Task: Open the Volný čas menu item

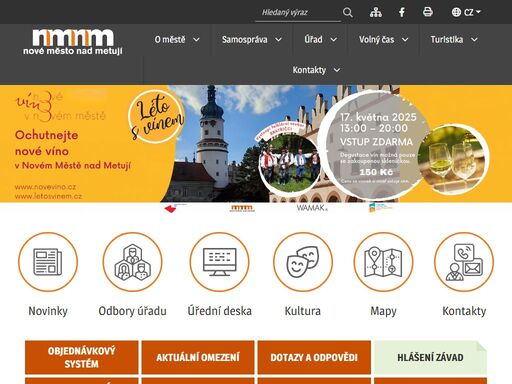Action: [383, 40]
